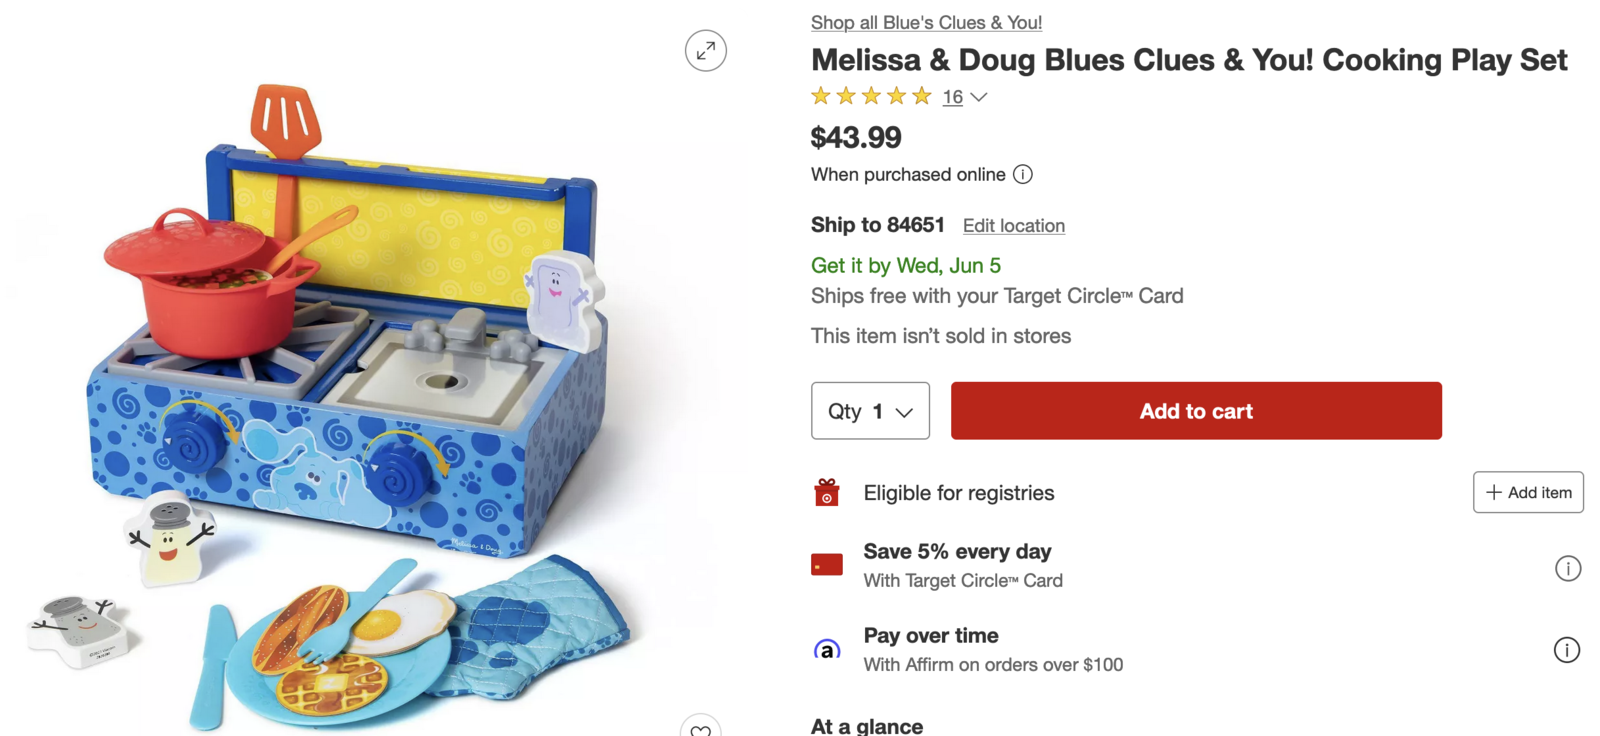Click the info icon for Pay over time
Image resolution: width=1600 pixels, height=736 pixels.
point(1567,650)
